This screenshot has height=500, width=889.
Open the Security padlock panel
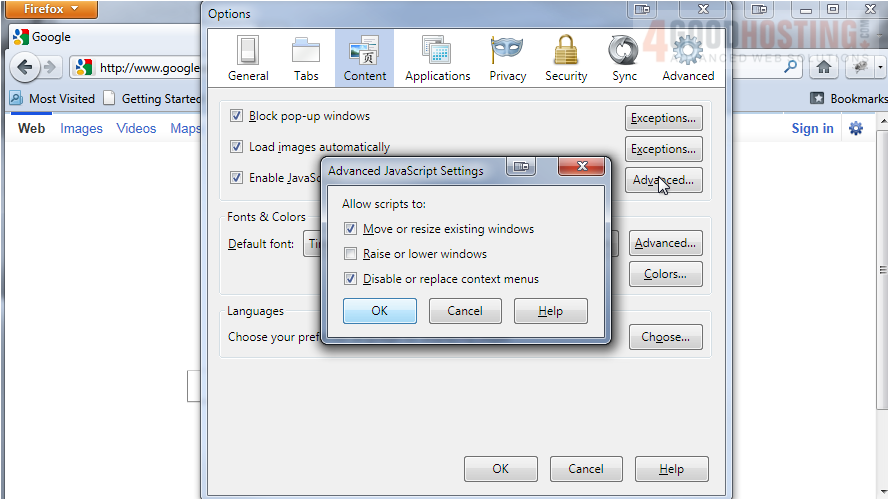pyautogui.click(x=566, y=58)
